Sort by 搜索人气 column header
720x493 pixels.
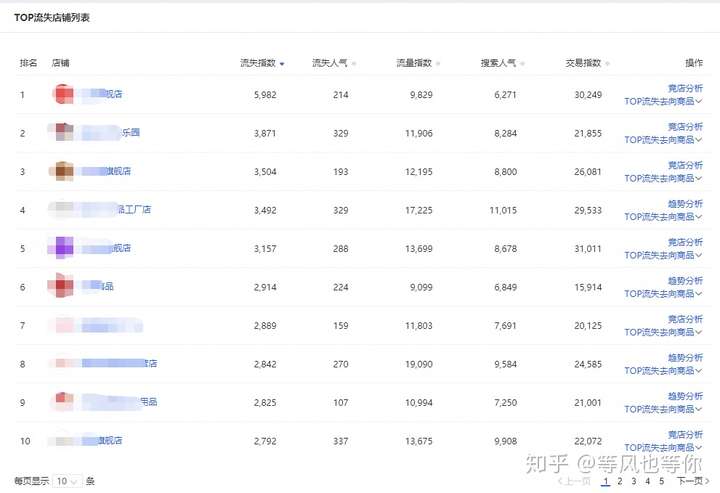pos(502,63)
